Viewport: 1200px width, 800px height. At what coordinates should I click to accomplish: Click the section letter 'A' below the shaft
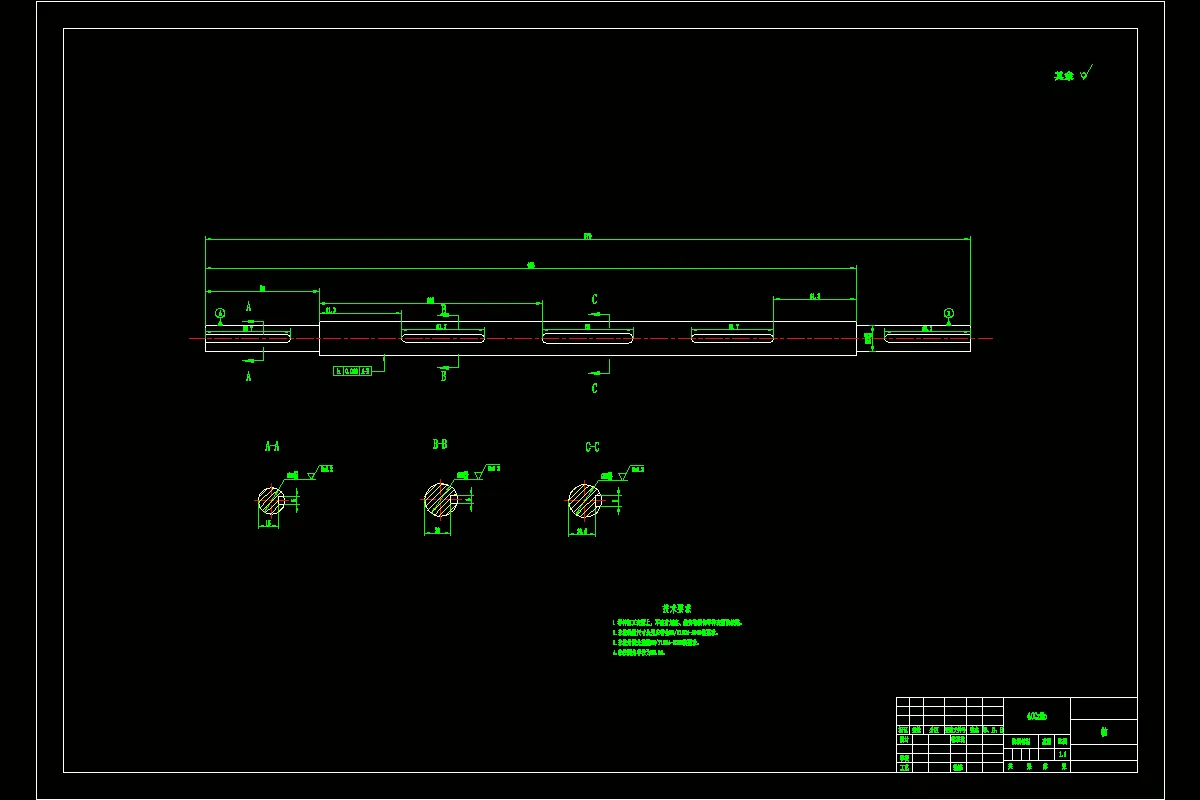click(249, 377)
